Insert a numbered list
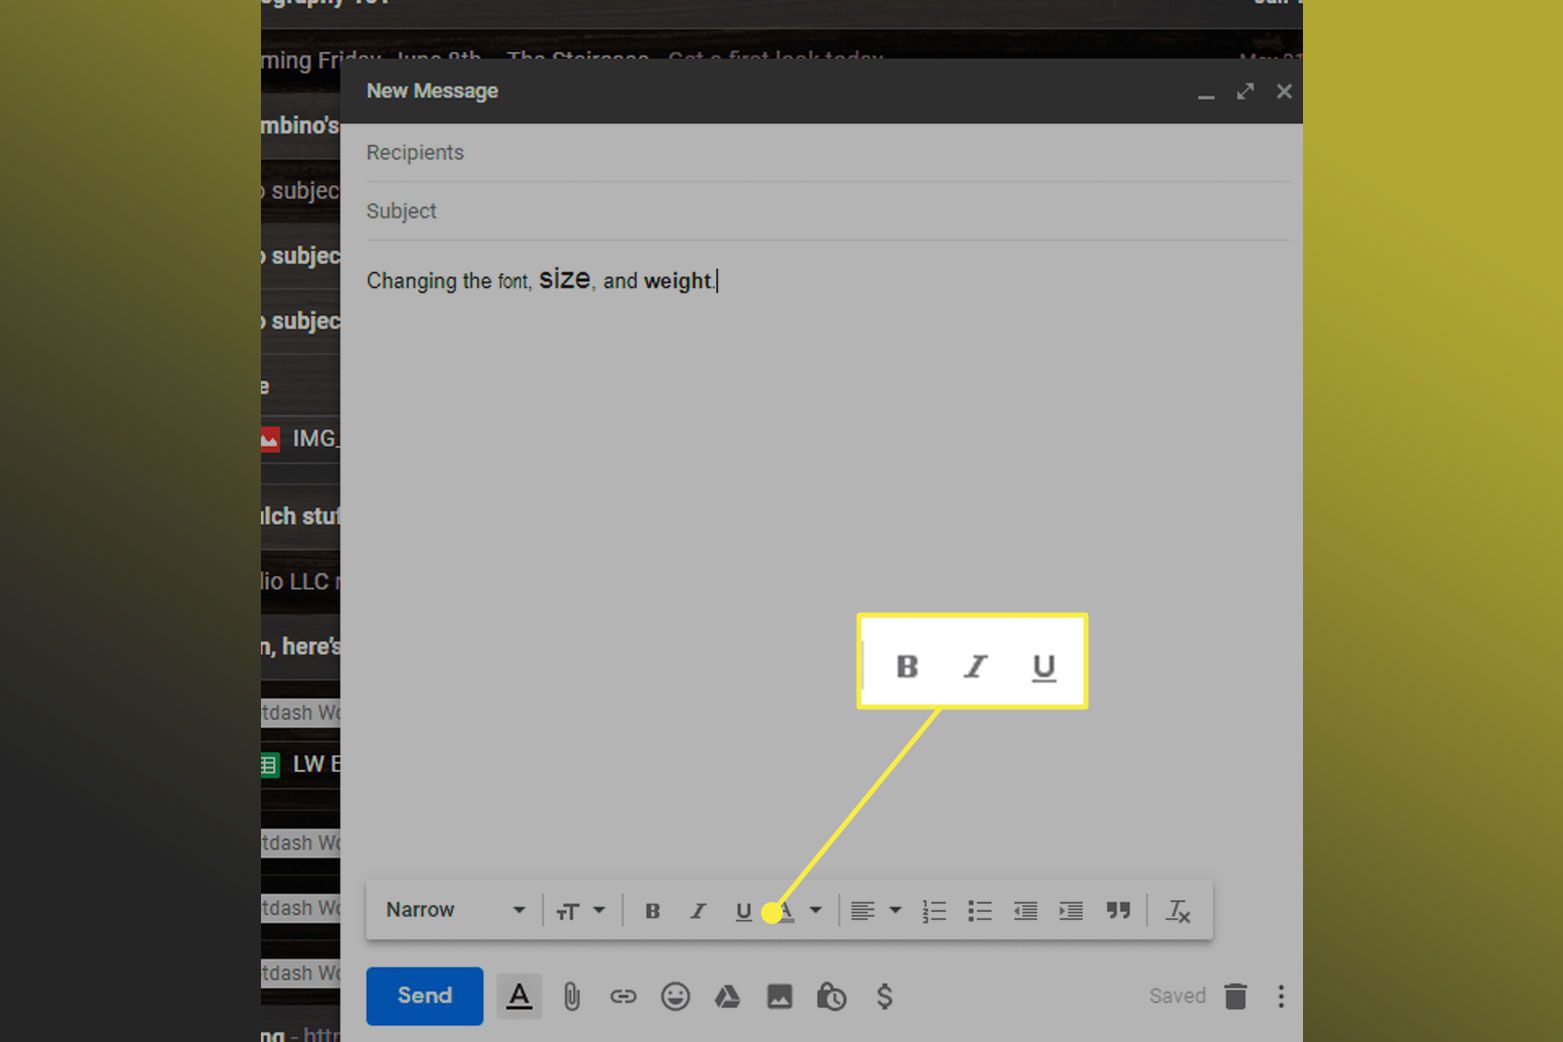The width and height of the screenshot is (1563, 1042). point(934,911)
